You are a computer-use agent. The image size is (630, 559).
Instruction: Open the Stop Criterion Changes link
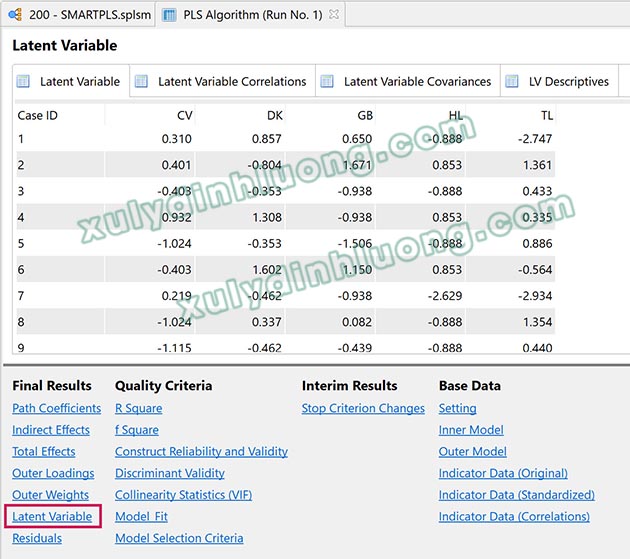point(363,408)
